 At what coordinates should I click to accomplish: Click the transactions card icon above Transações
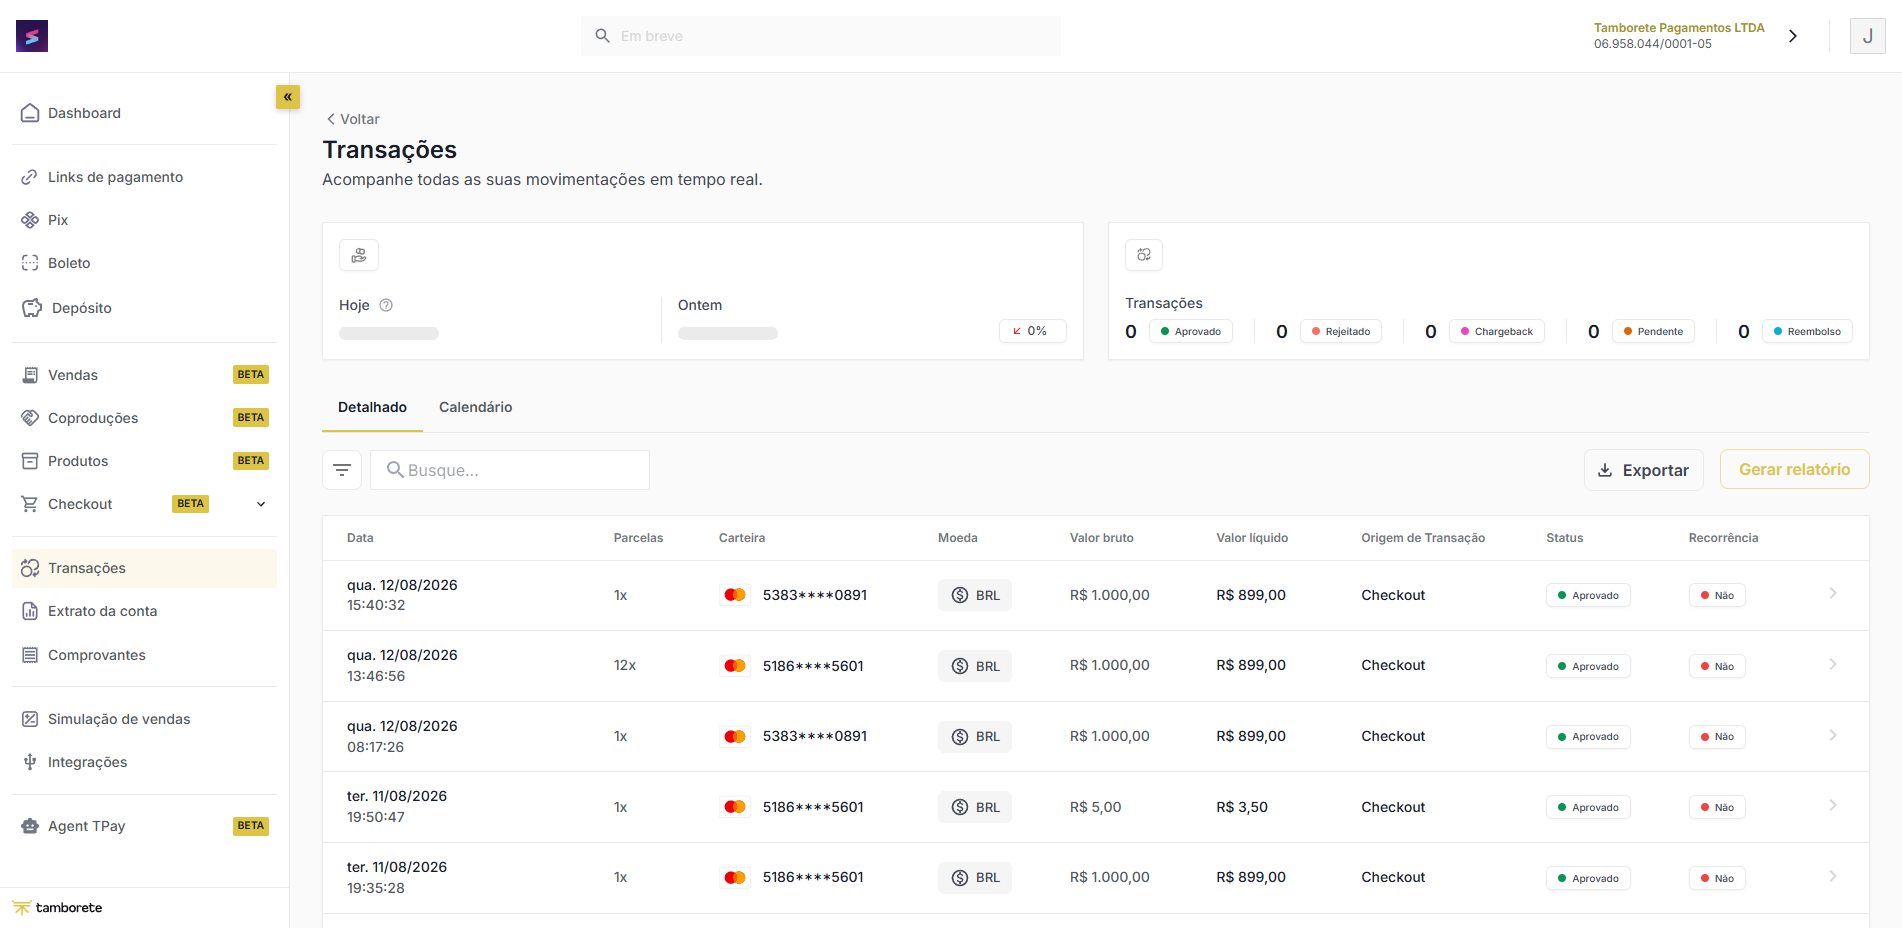[x=1144, y=255]
